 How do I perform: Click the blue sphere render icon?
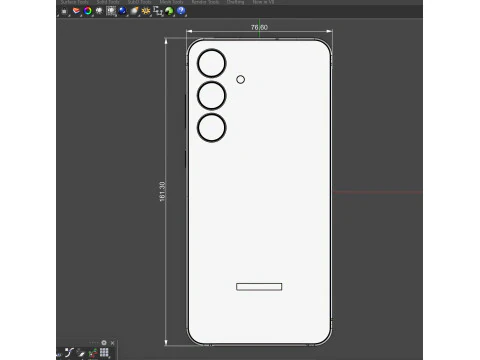click(122, 11)
